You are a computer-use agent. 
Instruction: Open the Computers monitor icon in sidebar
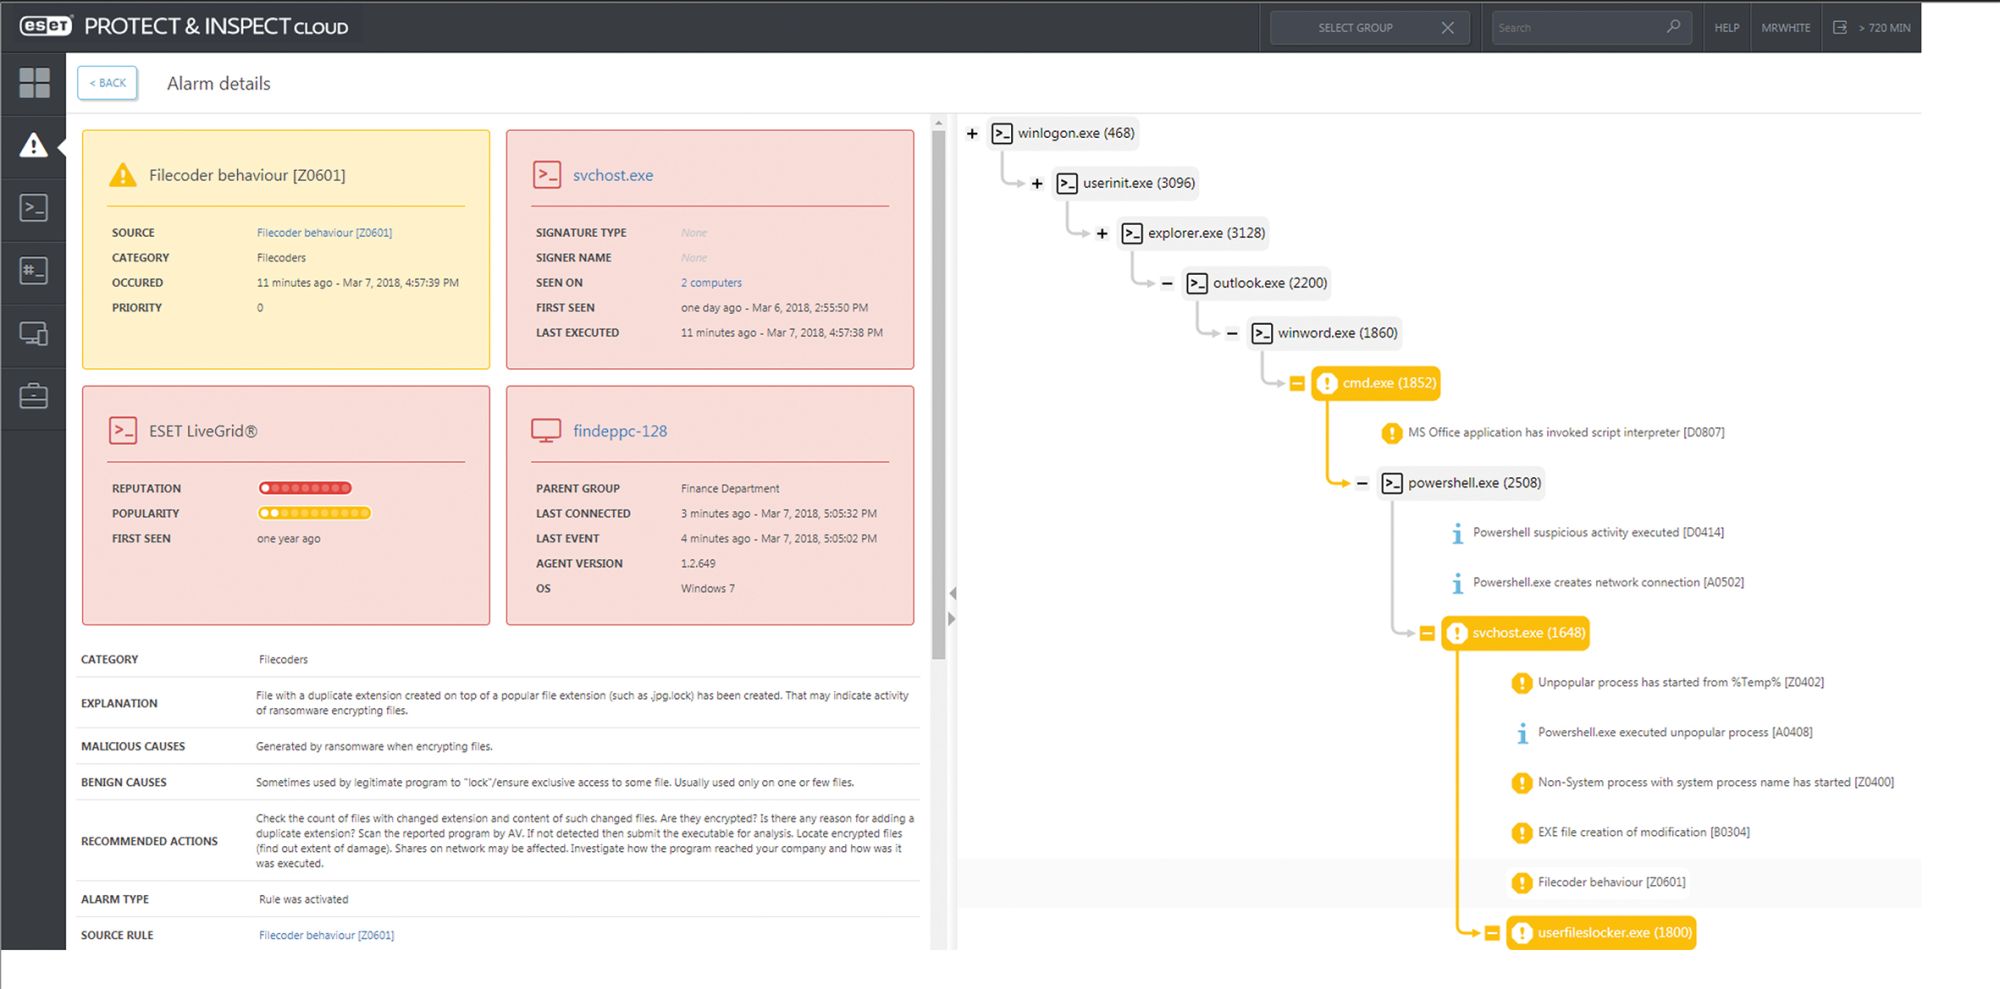pos(34,333)
